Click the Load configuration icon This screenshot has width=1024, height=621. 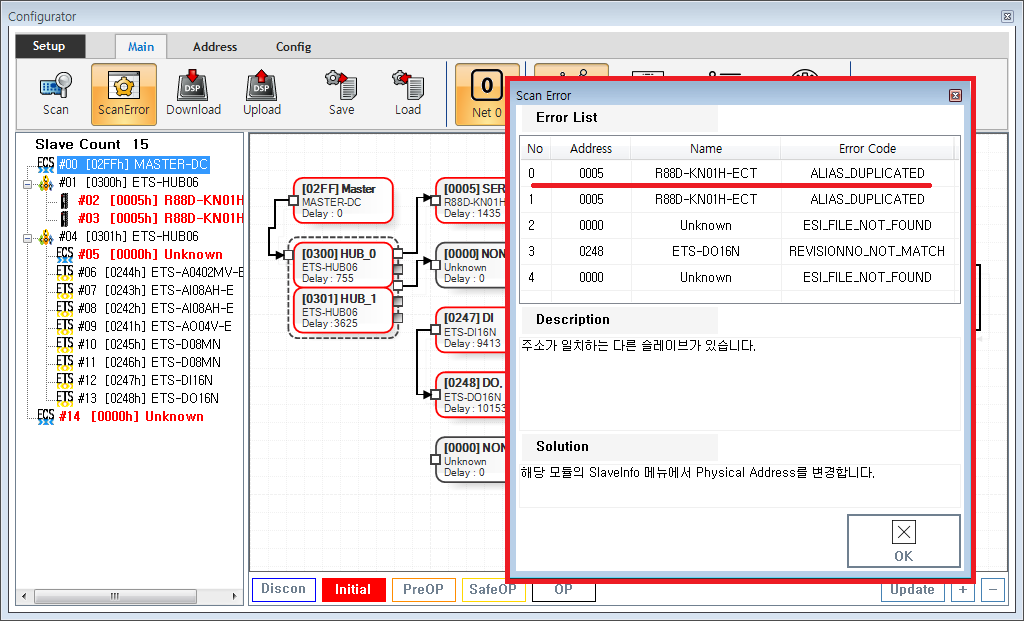point(407,93)
